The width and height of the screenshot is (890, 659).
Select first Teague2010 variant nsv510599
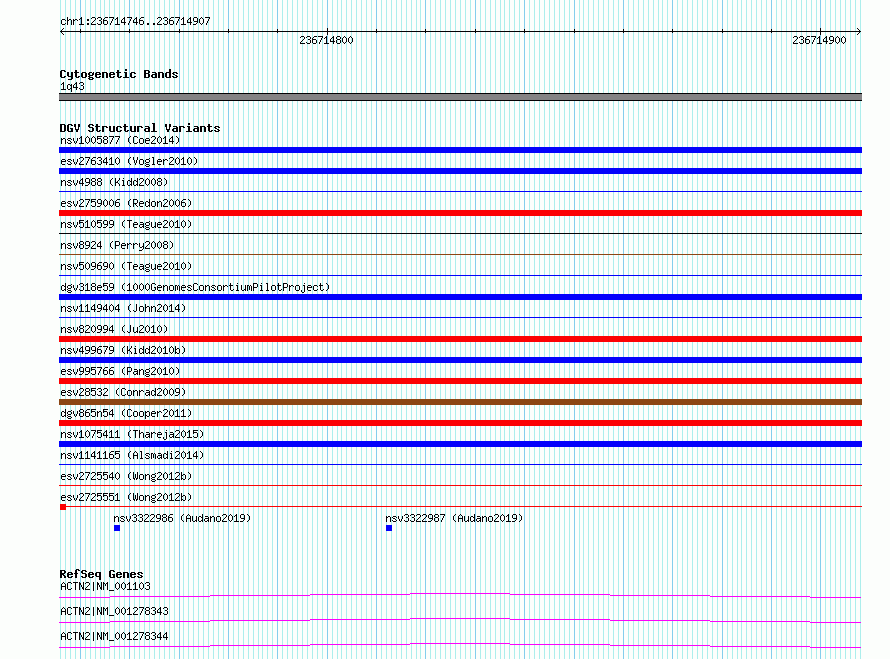click(x=126, y=224)
